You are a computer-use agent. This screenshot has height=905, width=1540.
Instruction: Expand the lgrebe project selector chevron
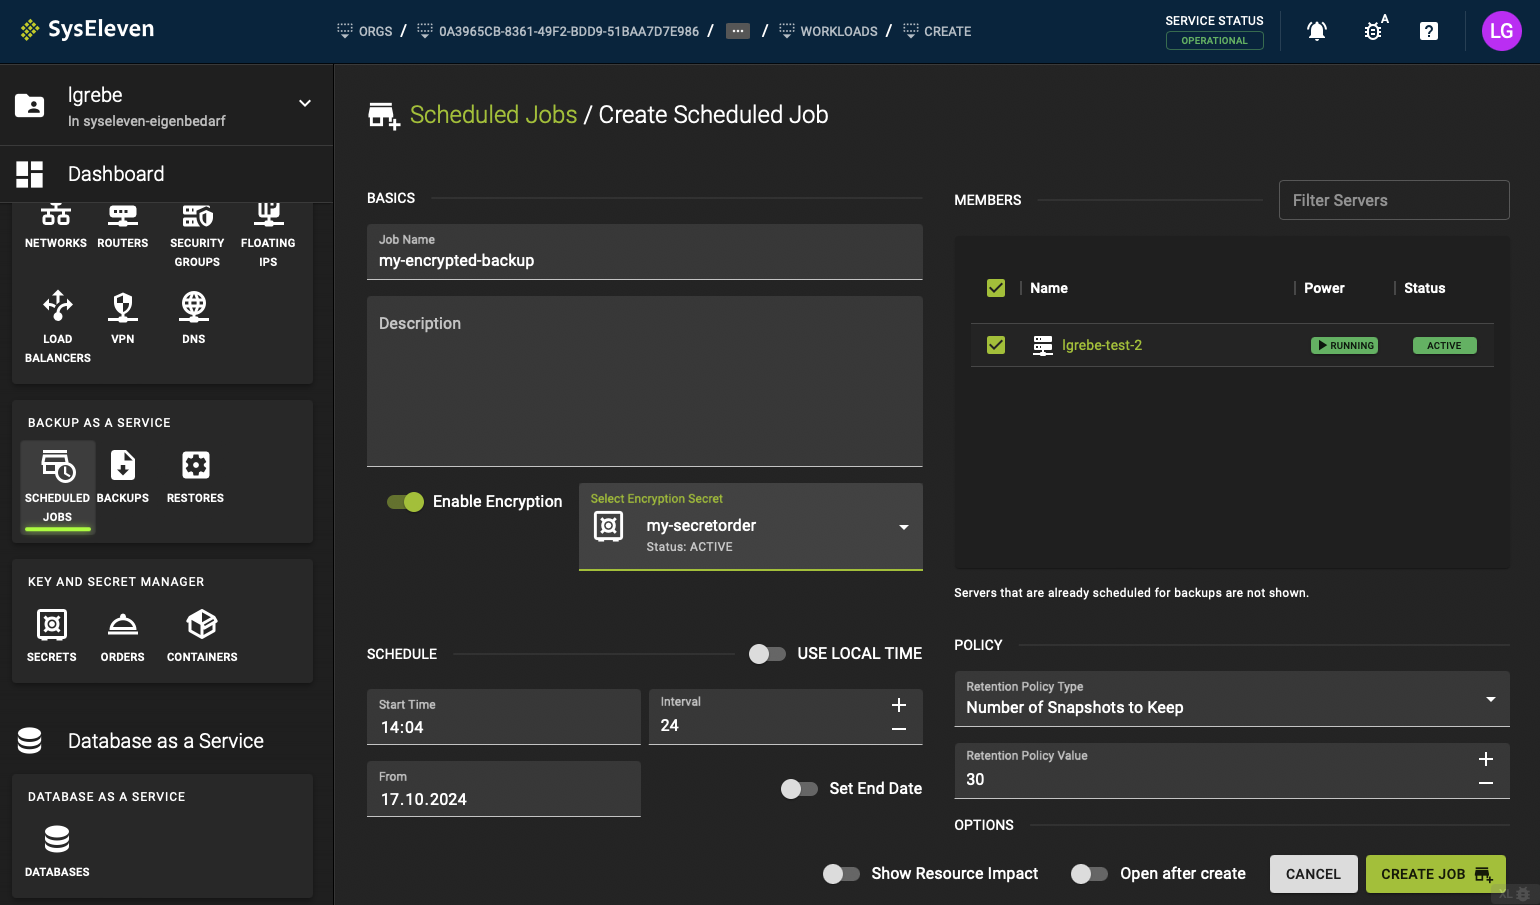[x=305, y=103]
